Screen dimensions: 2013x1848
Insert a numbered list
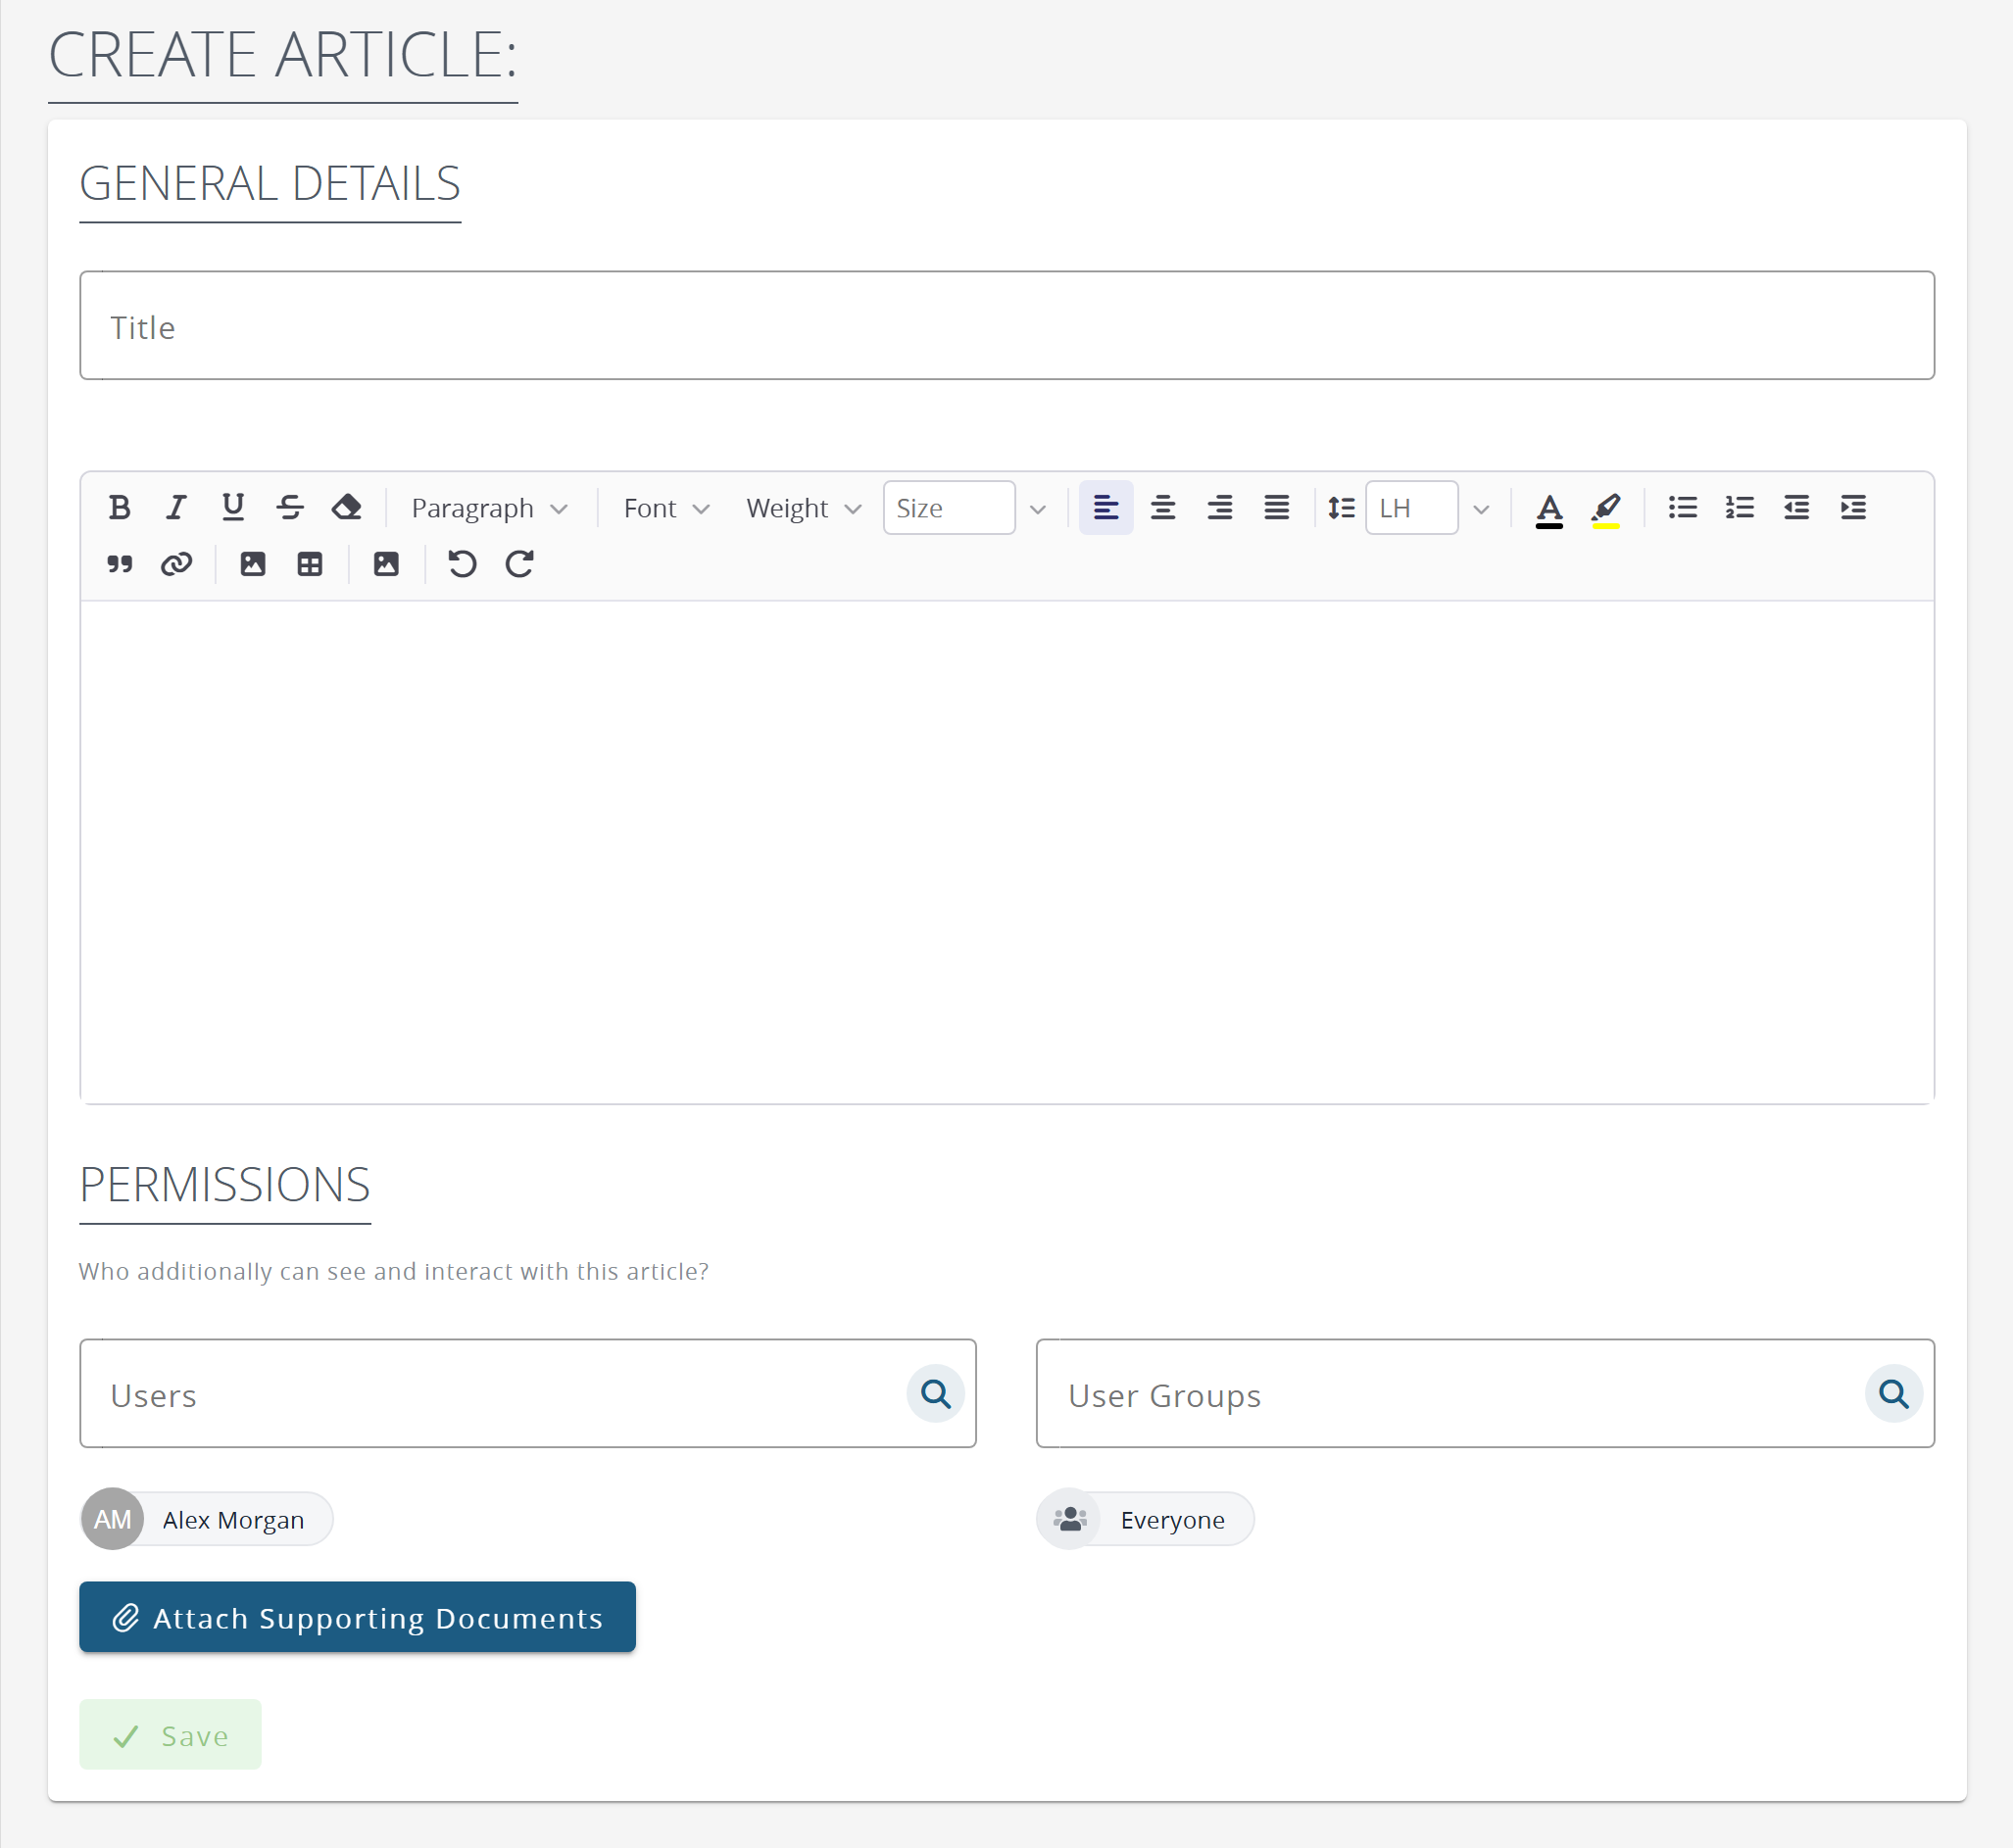[x=1740, y=508]
